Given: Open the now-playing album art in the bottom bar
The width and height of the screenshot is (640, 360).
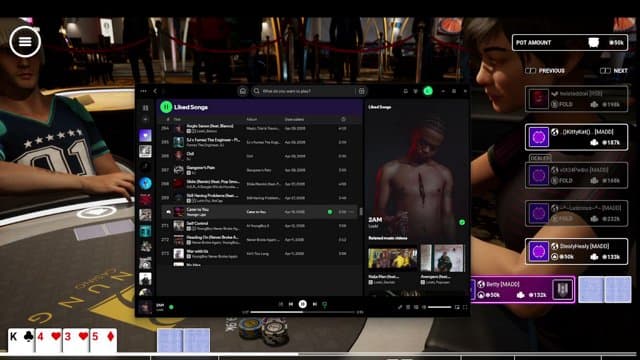Looking at the screenshot, I should (x=145, y=307).
